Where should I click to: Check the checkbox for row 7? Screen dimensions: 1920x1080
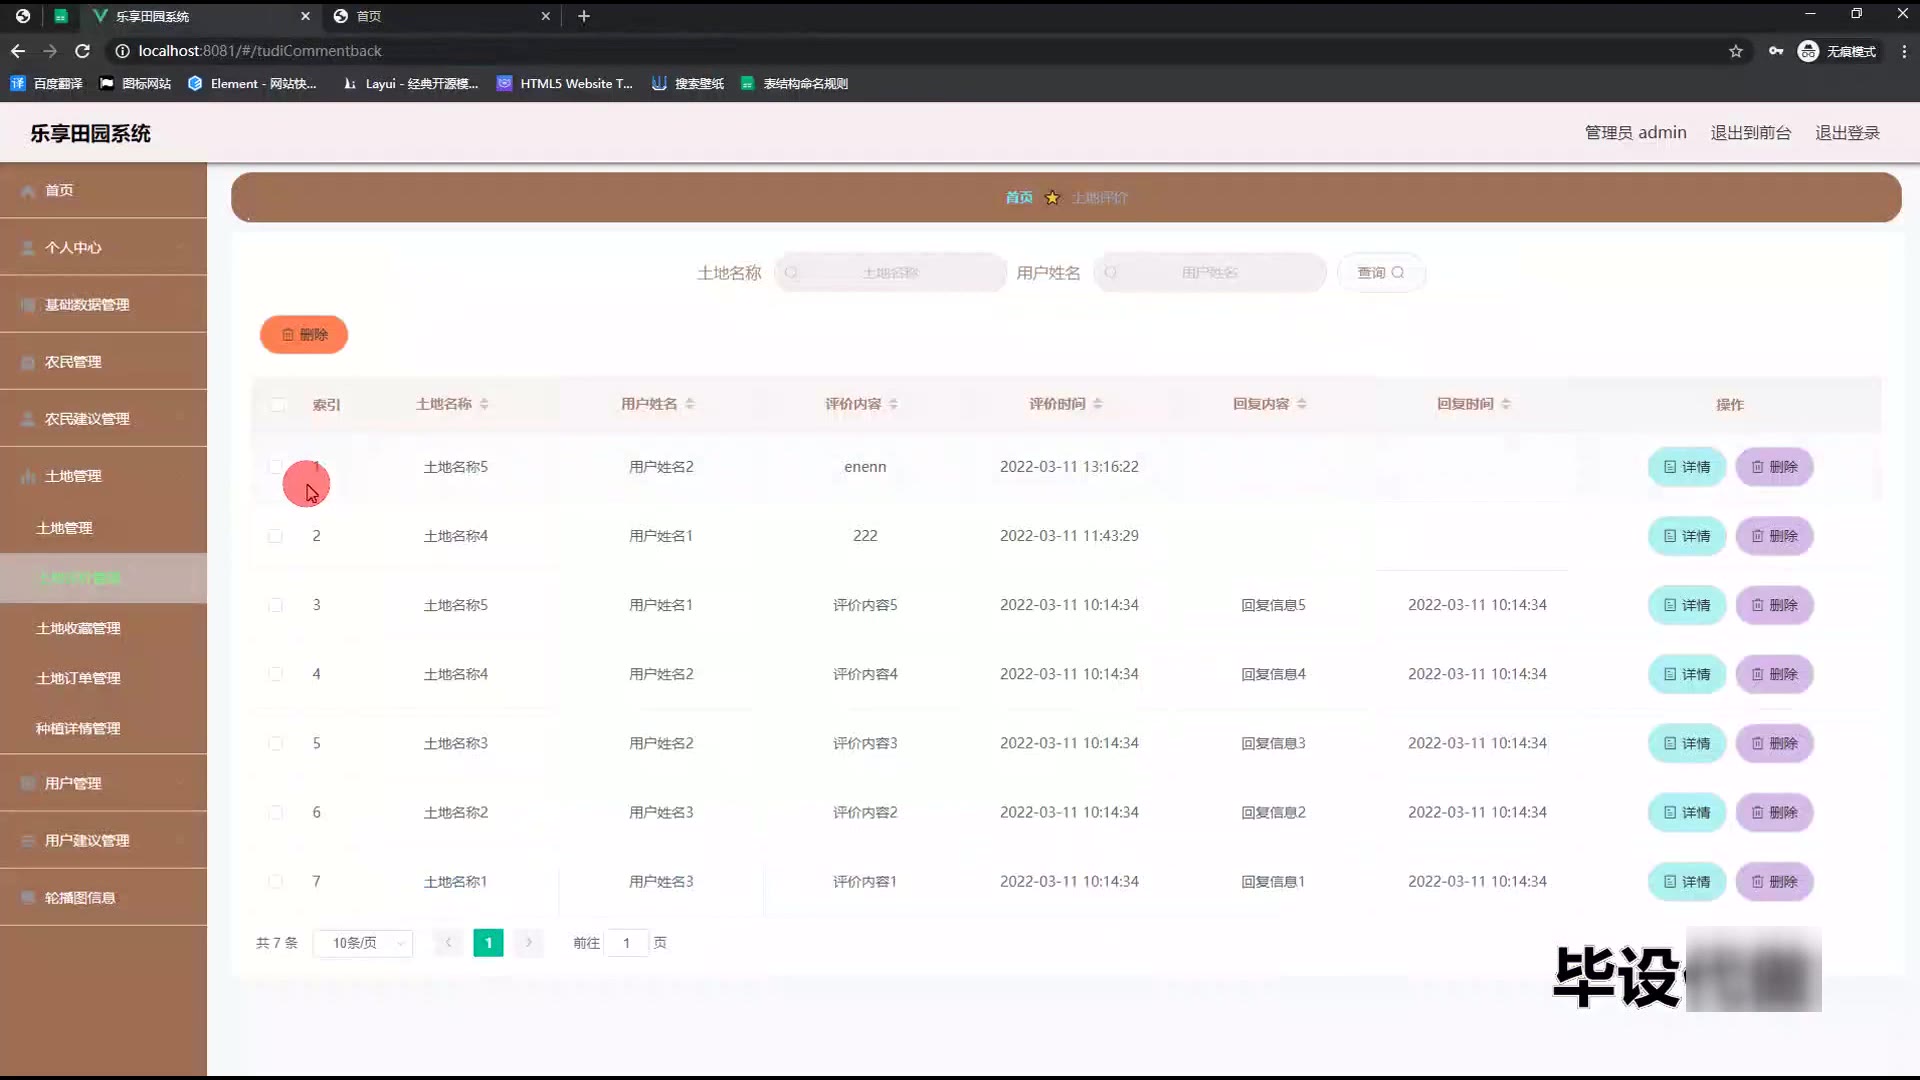275,881
